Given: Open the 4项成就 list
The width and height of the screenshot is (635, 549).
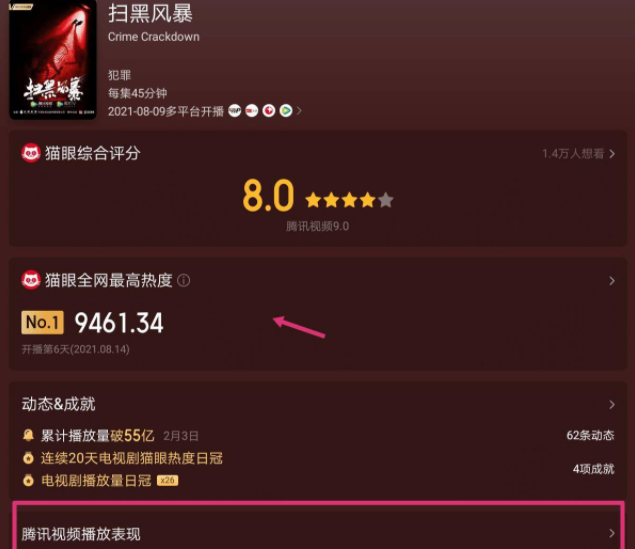Looking at the screenshot, I should point(593,469).
